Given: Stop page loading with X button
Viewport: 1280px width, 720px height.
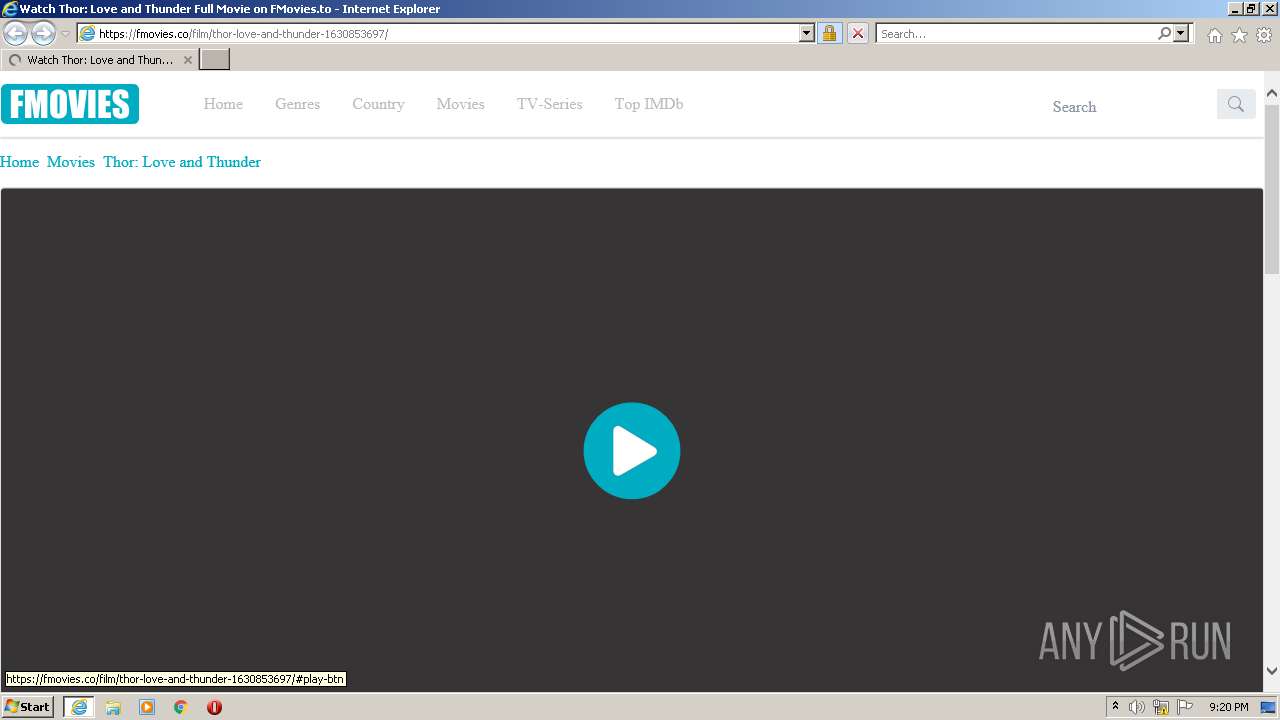Looking at the screenshot, I should [x=857, y=33].
